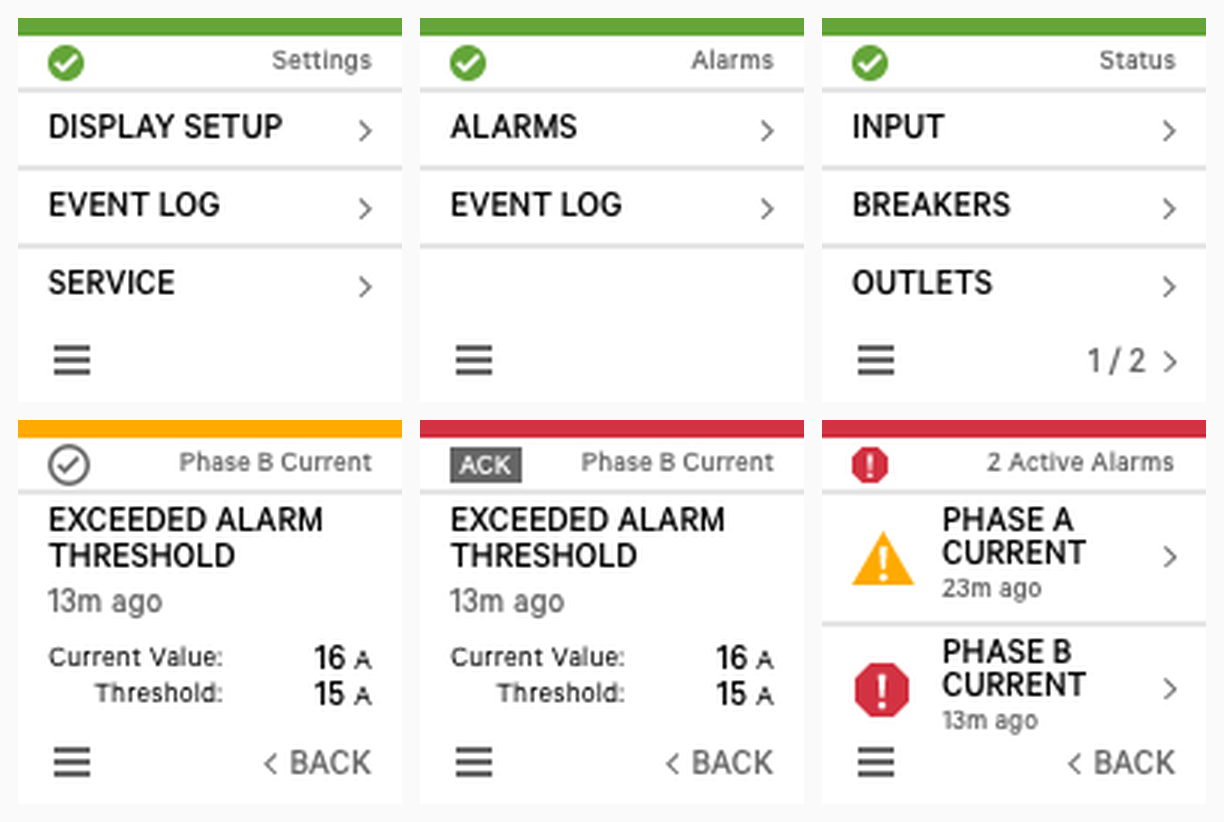Click gray checkmark circle on orange alarm screen
1224x822 pixels.
69,464
